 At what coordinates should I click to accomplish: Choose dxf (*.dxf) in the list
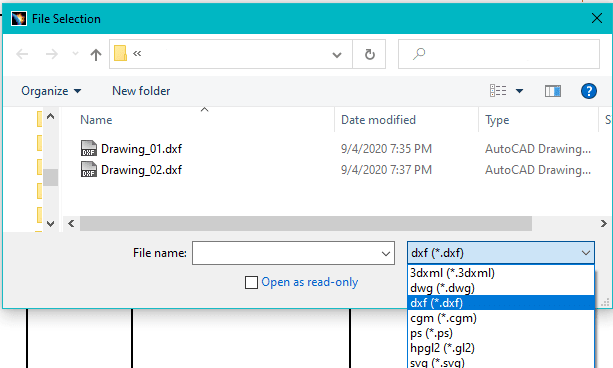tap(501, 303)
